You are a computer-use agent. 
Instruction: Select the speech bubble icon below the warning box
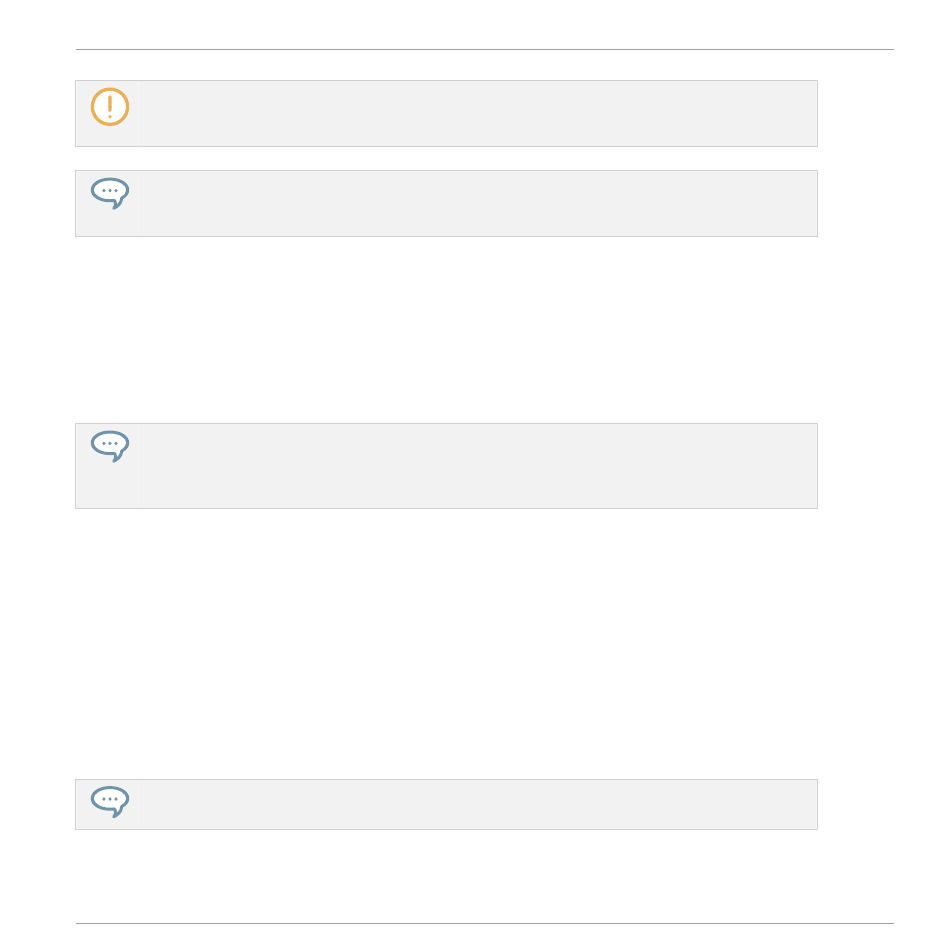pyautogui.click(x=110, y=193)
